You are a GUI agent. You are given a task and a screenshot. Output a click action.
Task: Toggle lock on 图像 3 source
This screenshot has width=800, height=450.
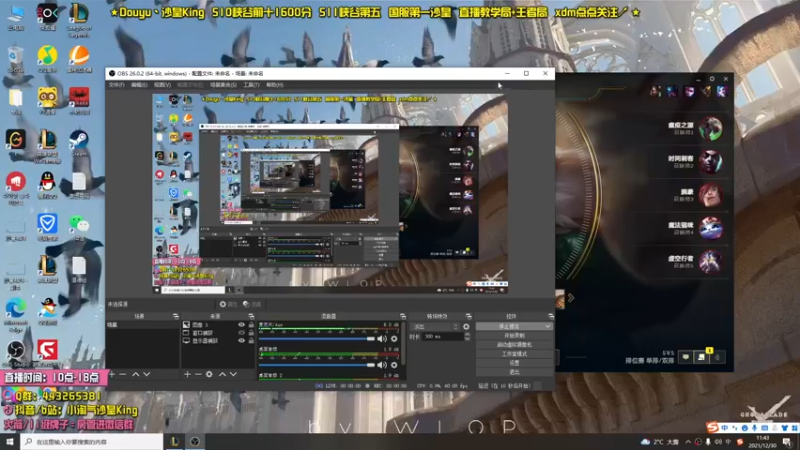tap(251, 324)
